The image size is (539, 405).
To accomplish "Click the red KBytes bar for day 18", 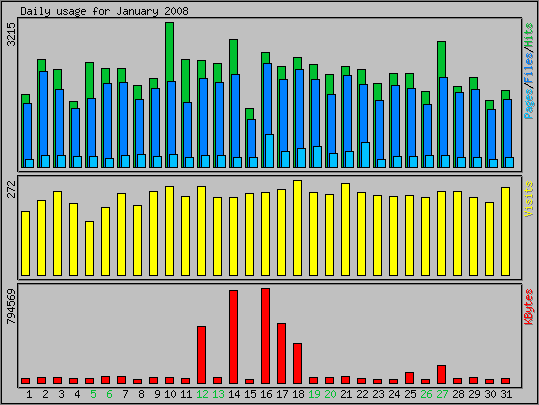I will [297, 363].
